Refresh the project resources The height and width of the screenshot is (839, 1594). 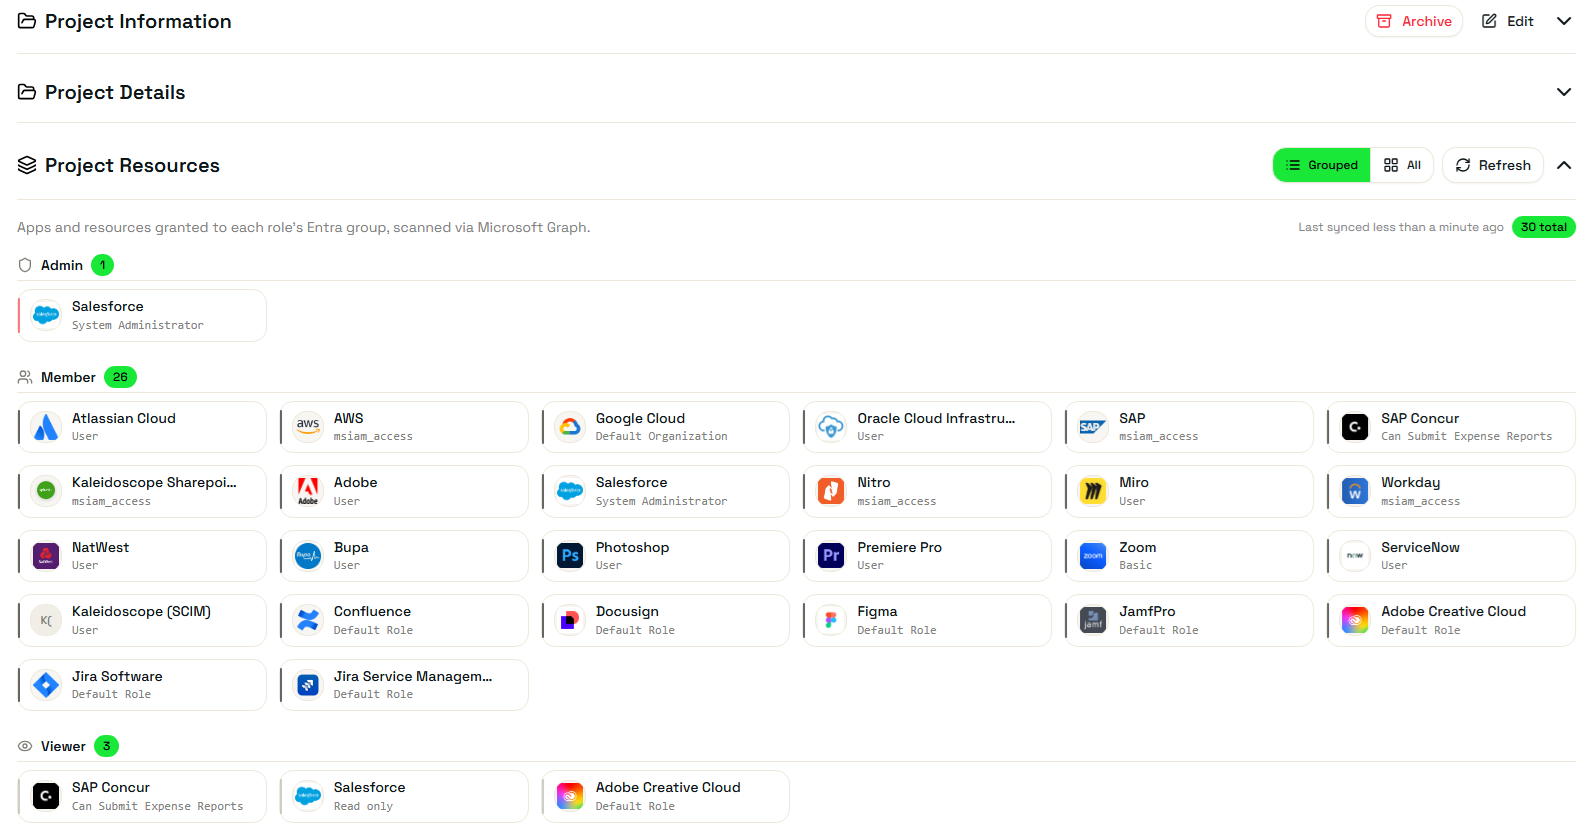[x=1493, y=165]
